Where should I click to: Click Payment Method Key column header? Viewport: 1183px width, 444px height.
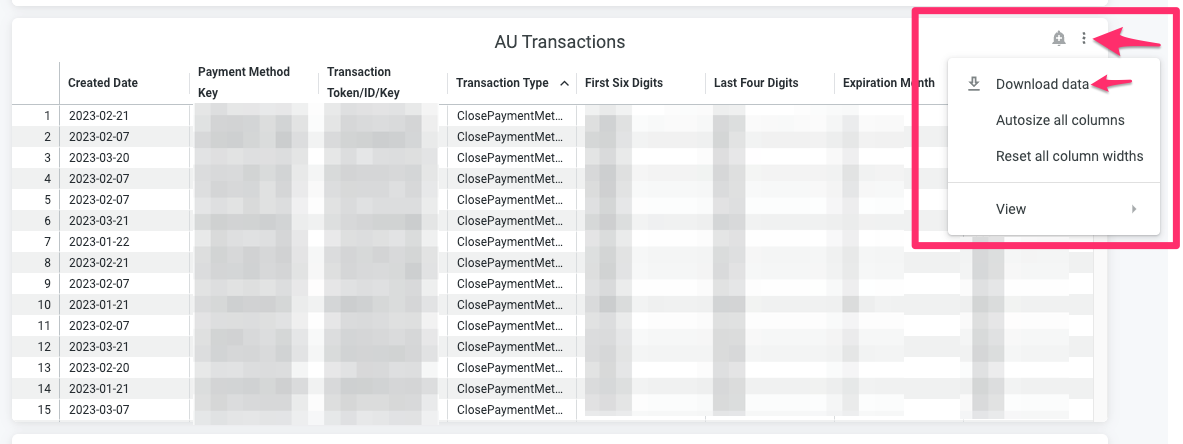coord(244,82)
